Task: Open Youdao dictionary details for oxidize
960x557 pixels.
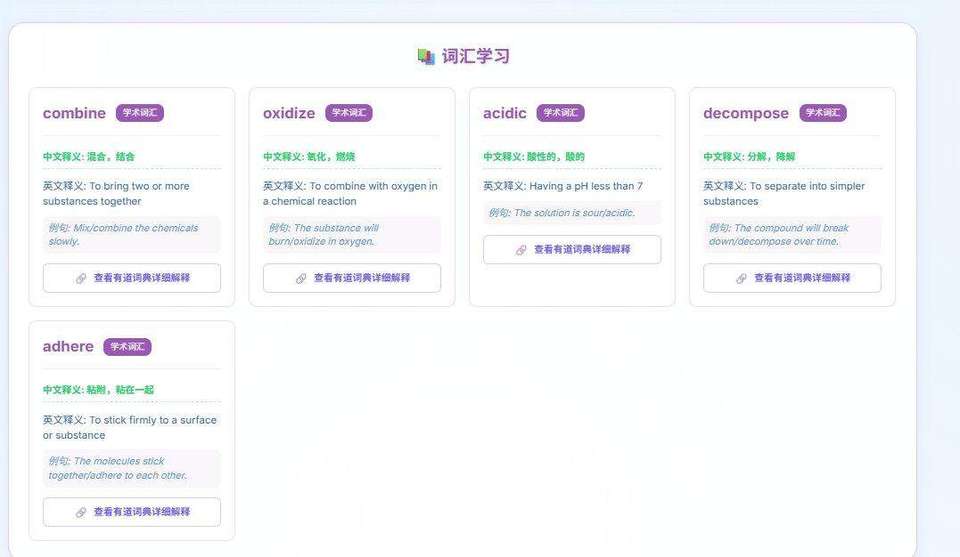Action: 352,278
